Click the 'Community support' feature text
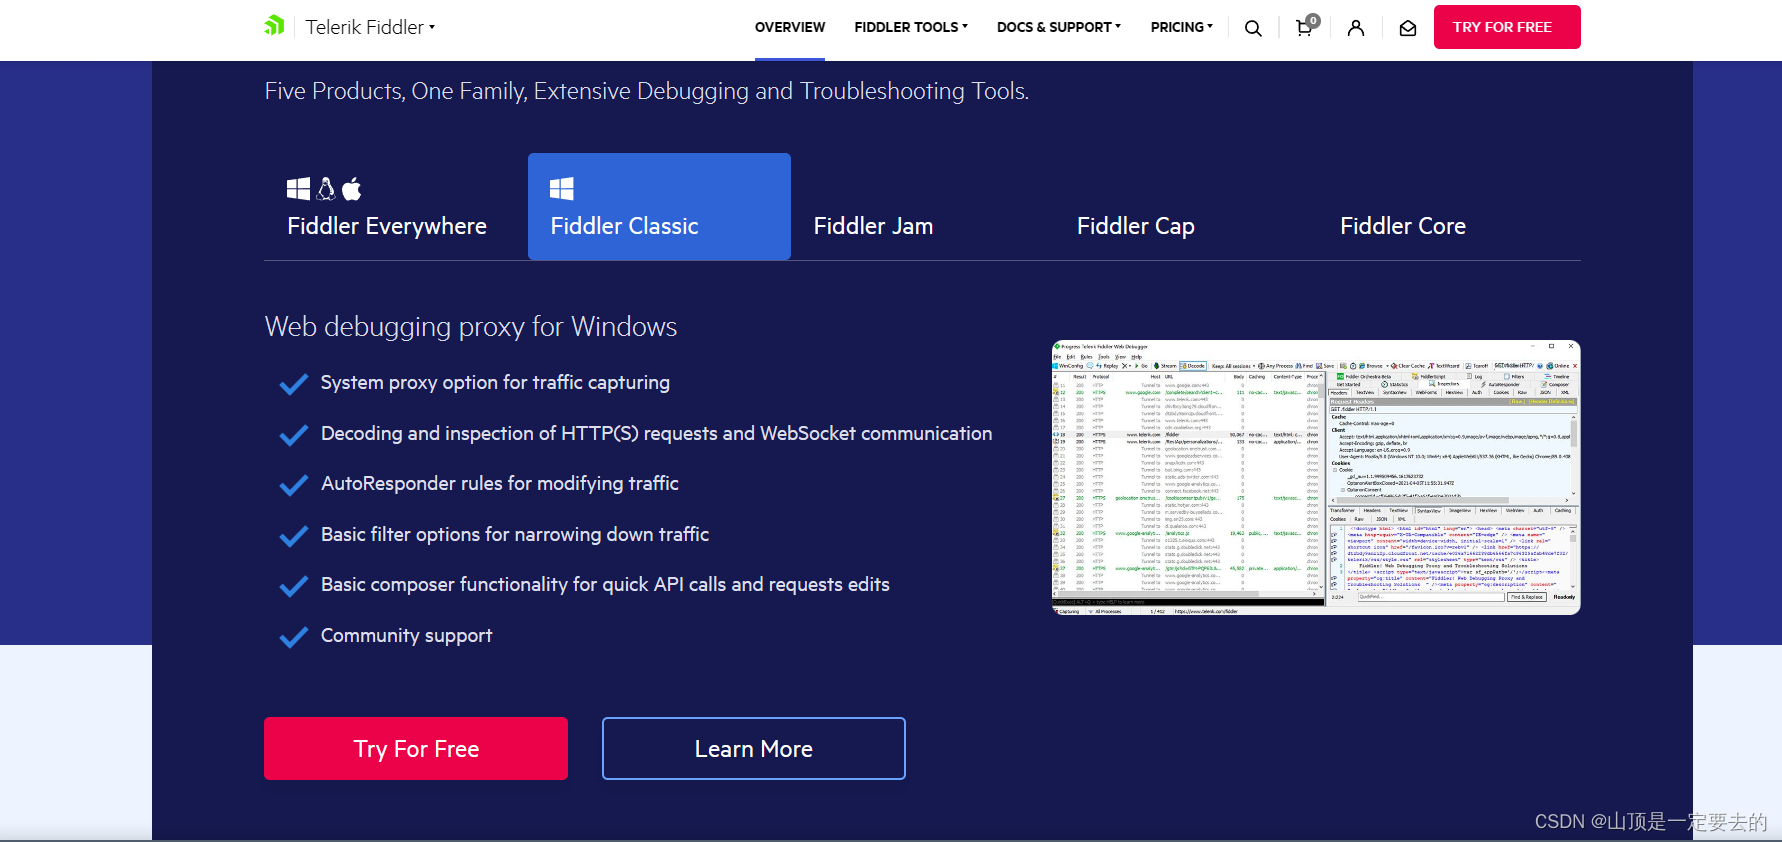Viewport: 1782px width, 842px height. 407,635
